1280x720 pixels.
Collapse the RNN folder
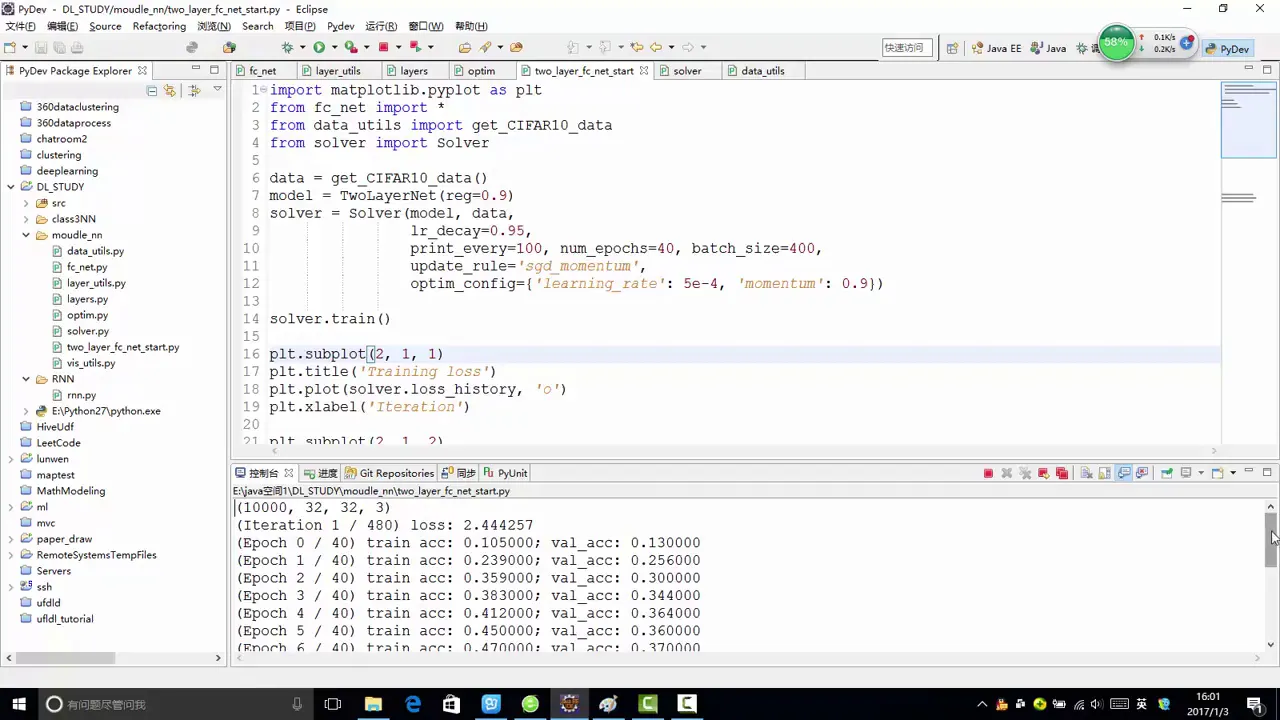point(27,379)
